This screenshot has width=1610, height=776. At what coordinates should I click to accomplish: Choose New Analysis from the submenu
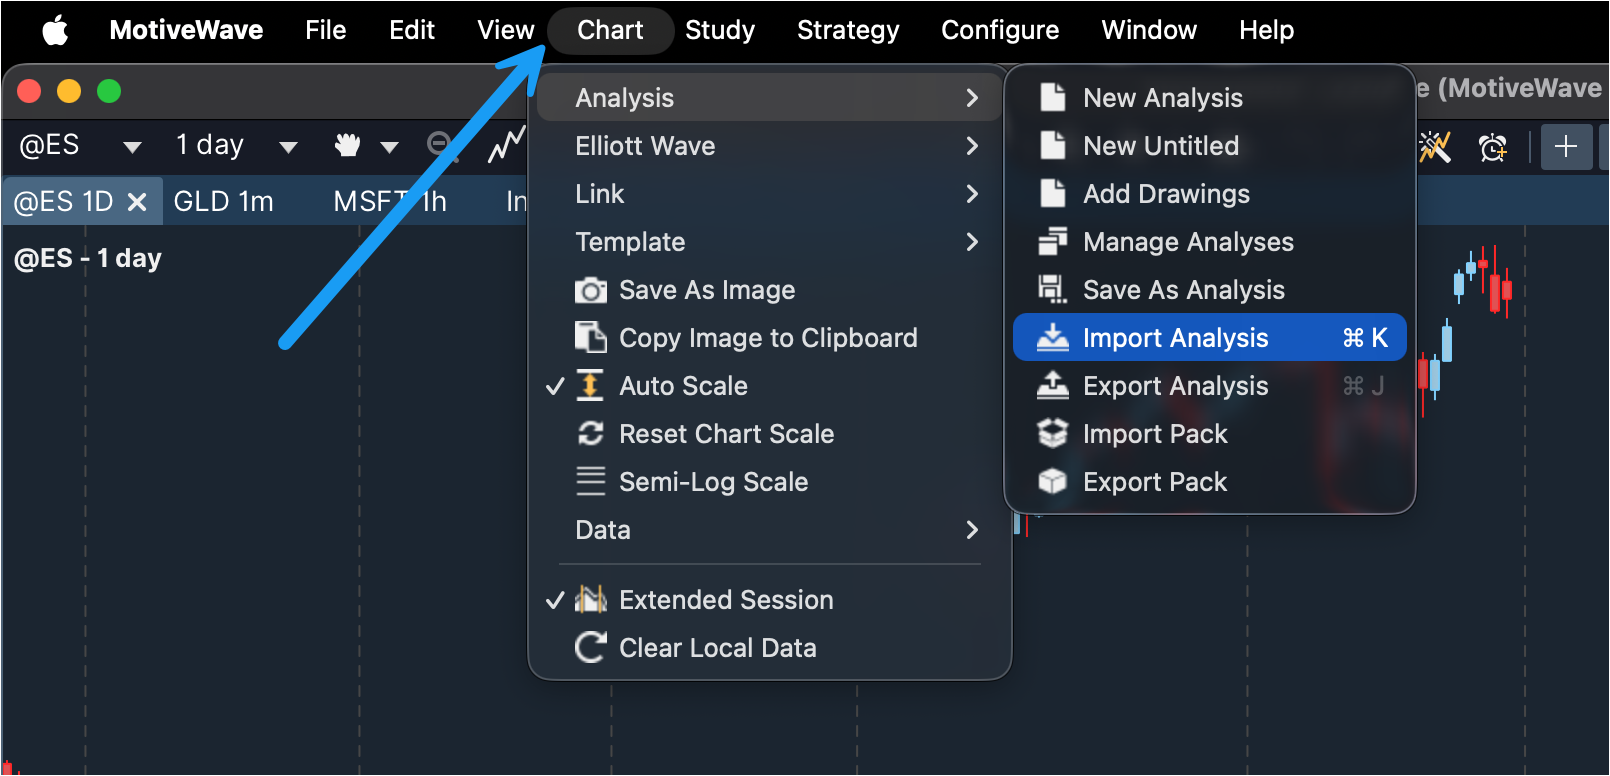(1162, 98)
